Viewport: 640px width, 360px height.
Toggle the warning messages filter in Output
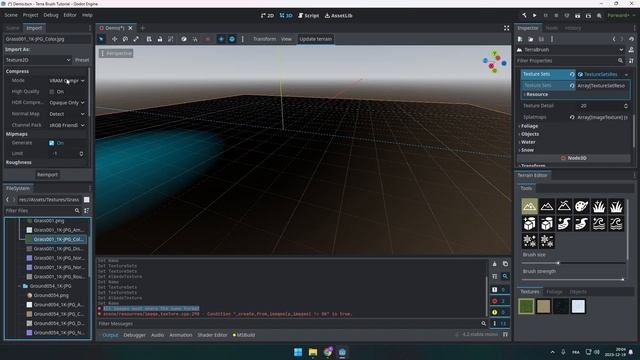pos(499,312)
